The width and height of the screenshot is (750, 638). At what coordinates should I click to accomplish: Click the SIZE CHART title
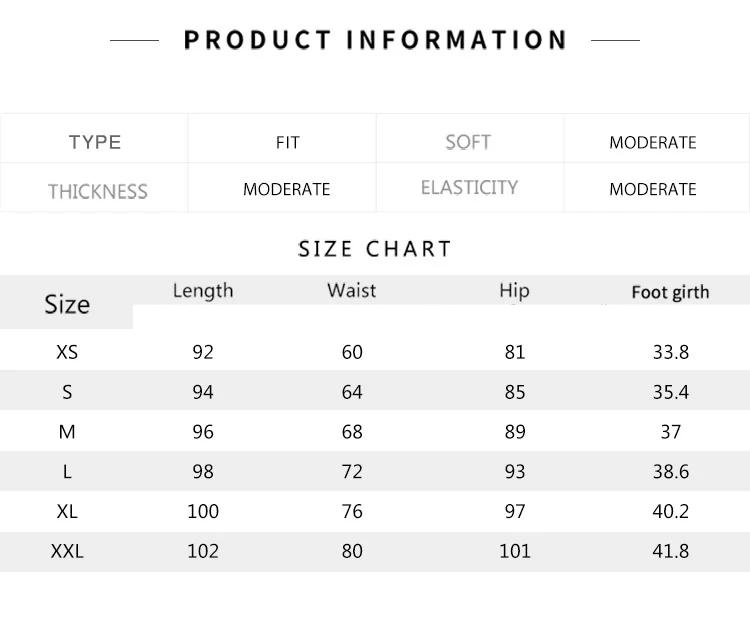click(375, 248)
